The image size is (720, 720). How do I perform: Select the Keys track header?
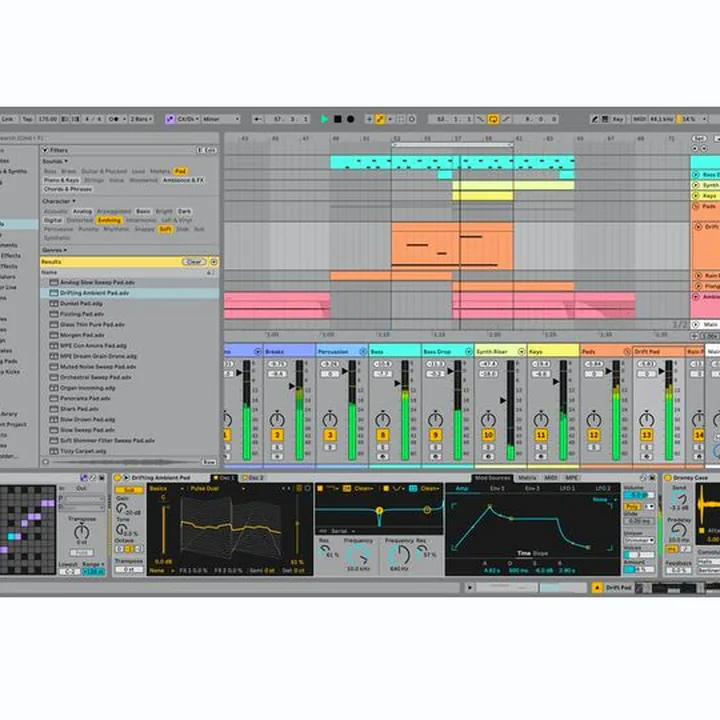553,352
